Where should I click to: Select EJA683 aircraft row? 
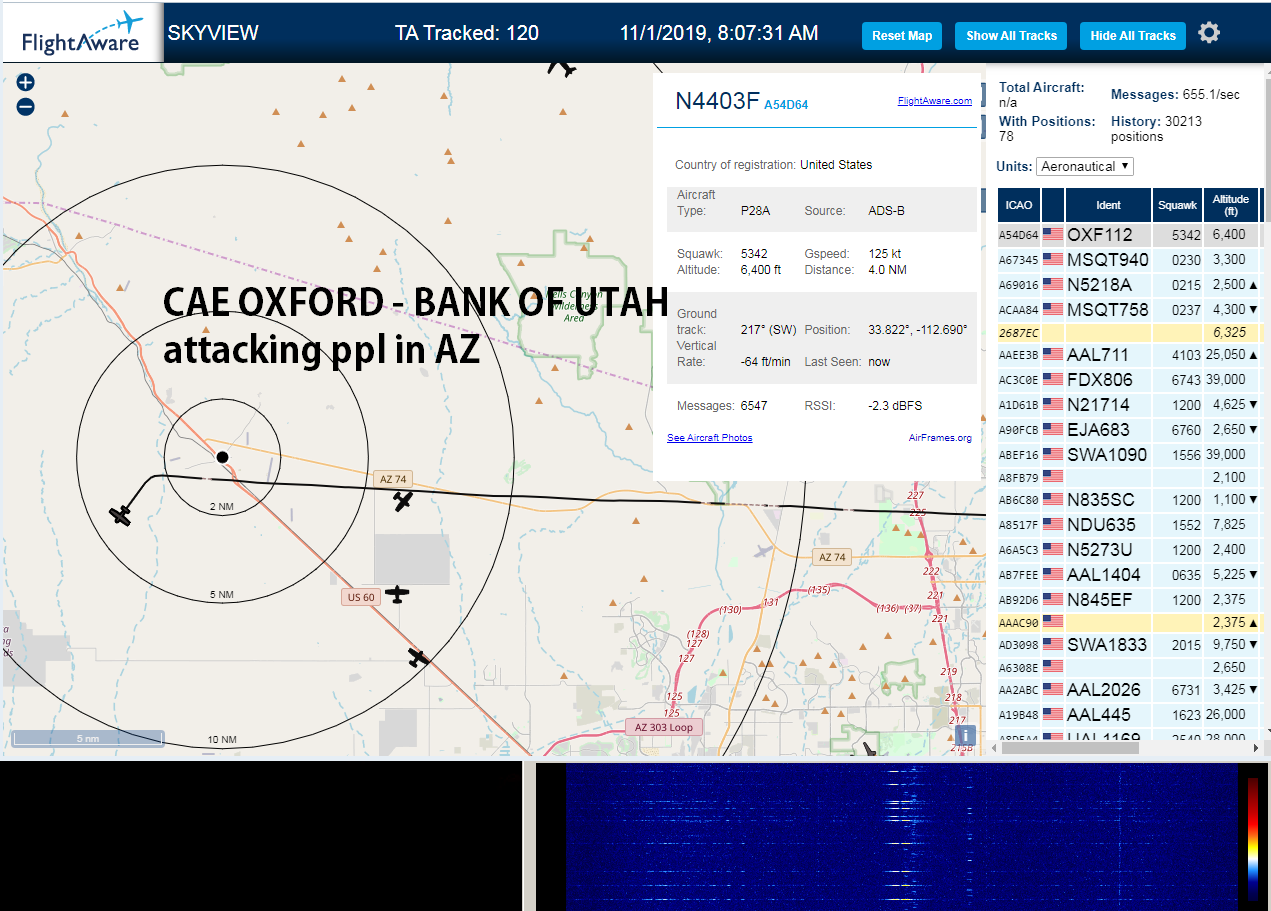tap(1129, 430)
